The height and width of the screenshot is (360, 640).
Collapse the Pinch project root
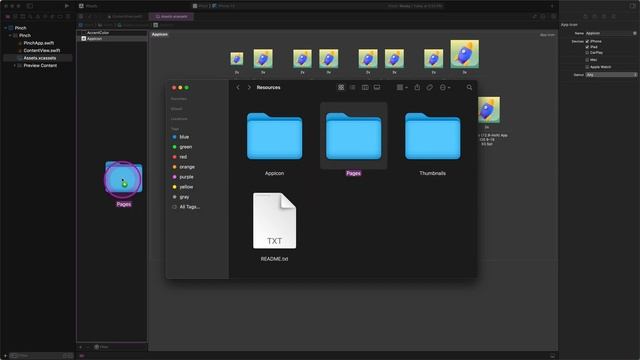pos(5,28)
